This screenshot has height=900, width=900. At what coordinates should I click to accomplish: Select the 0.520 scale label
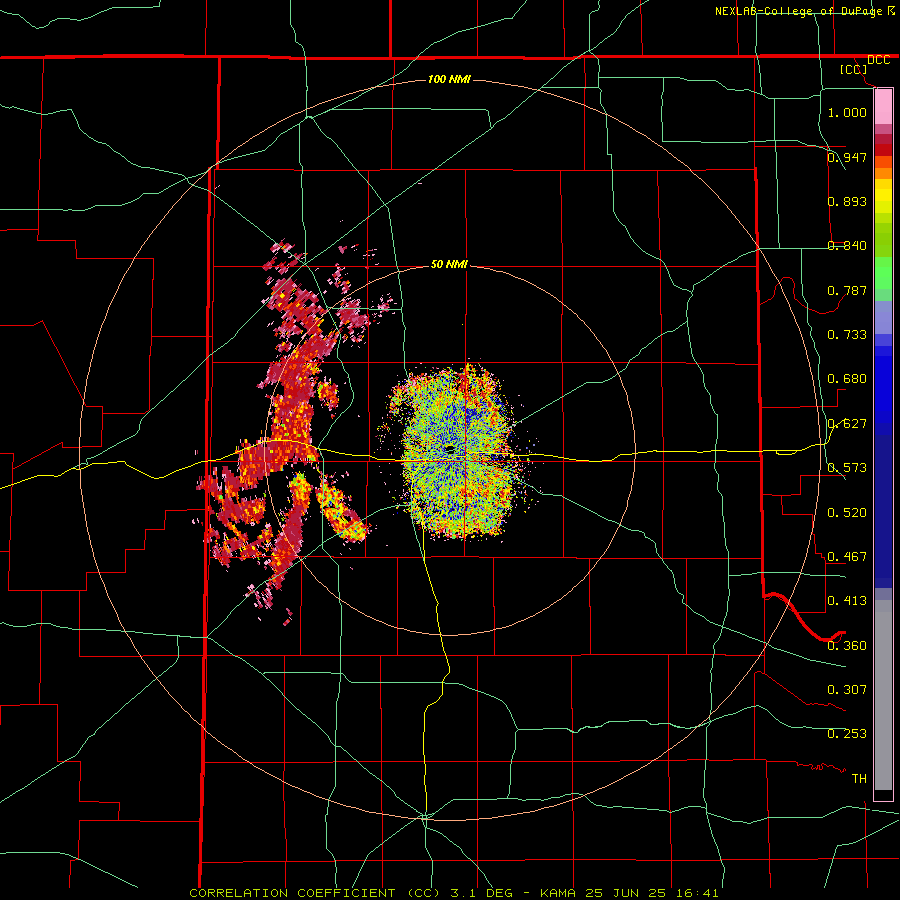pos(847,513)
